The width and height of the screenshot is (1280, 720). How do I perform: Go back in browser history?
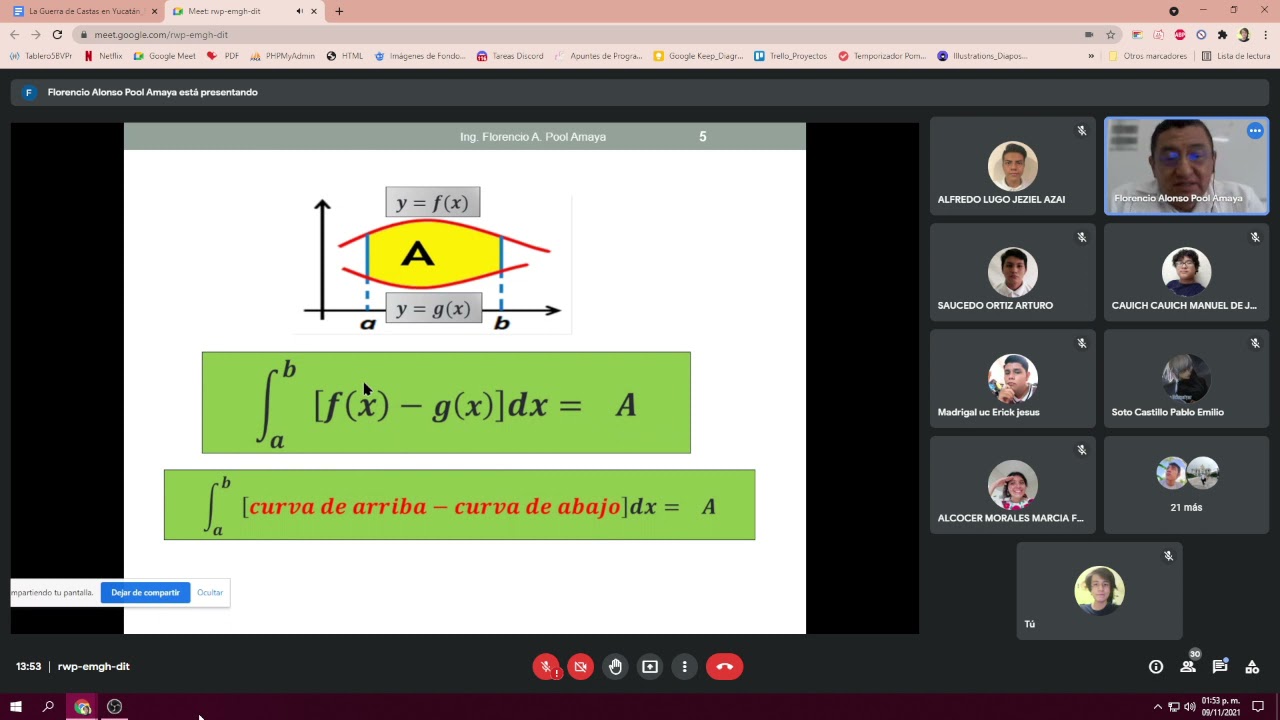(x=15, y=34)
